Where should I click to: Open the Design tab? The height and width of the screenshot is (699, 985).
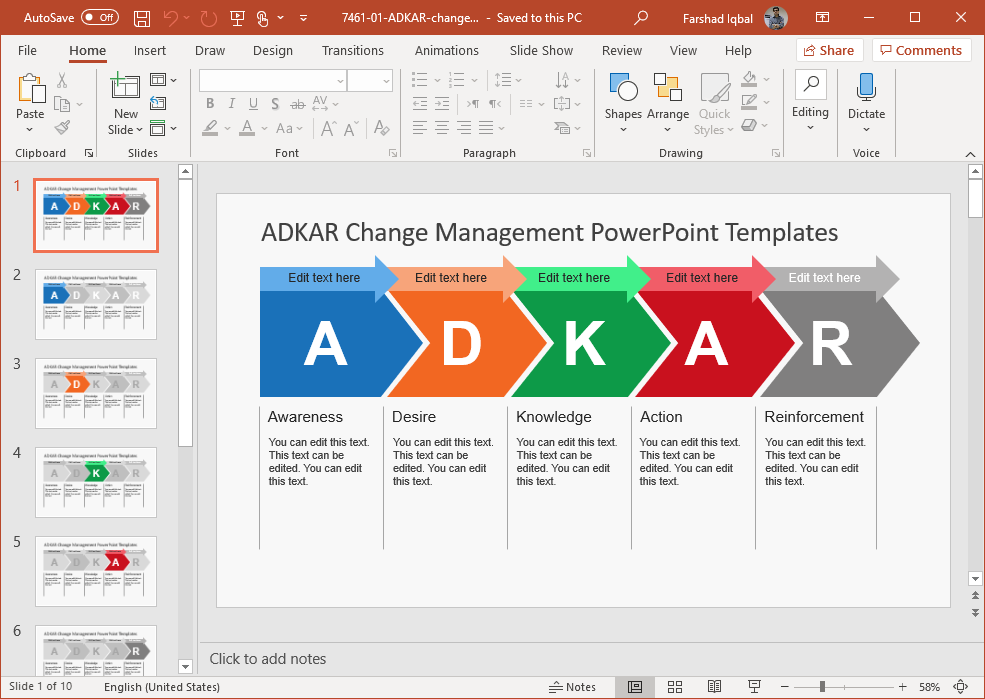coord(273,50)
